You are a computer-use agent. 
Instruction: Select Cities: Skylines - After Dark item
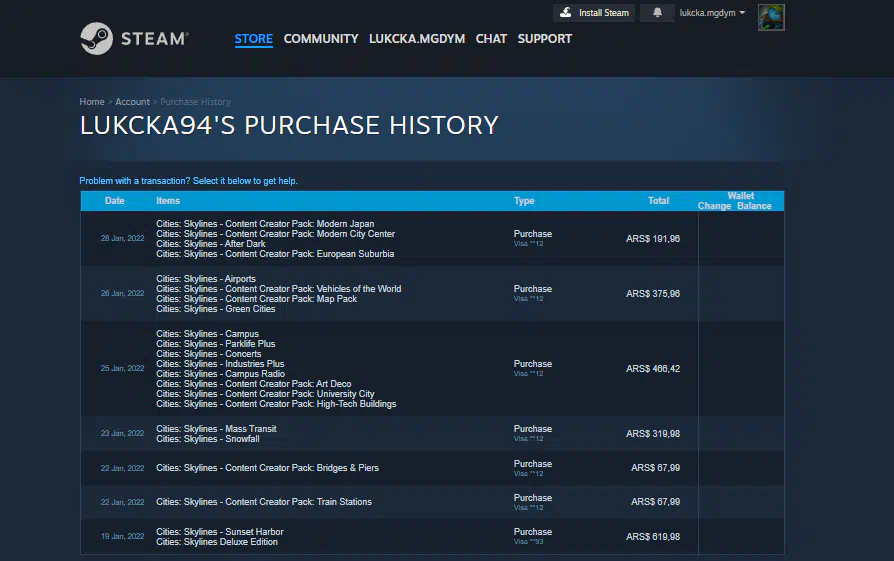211,244
